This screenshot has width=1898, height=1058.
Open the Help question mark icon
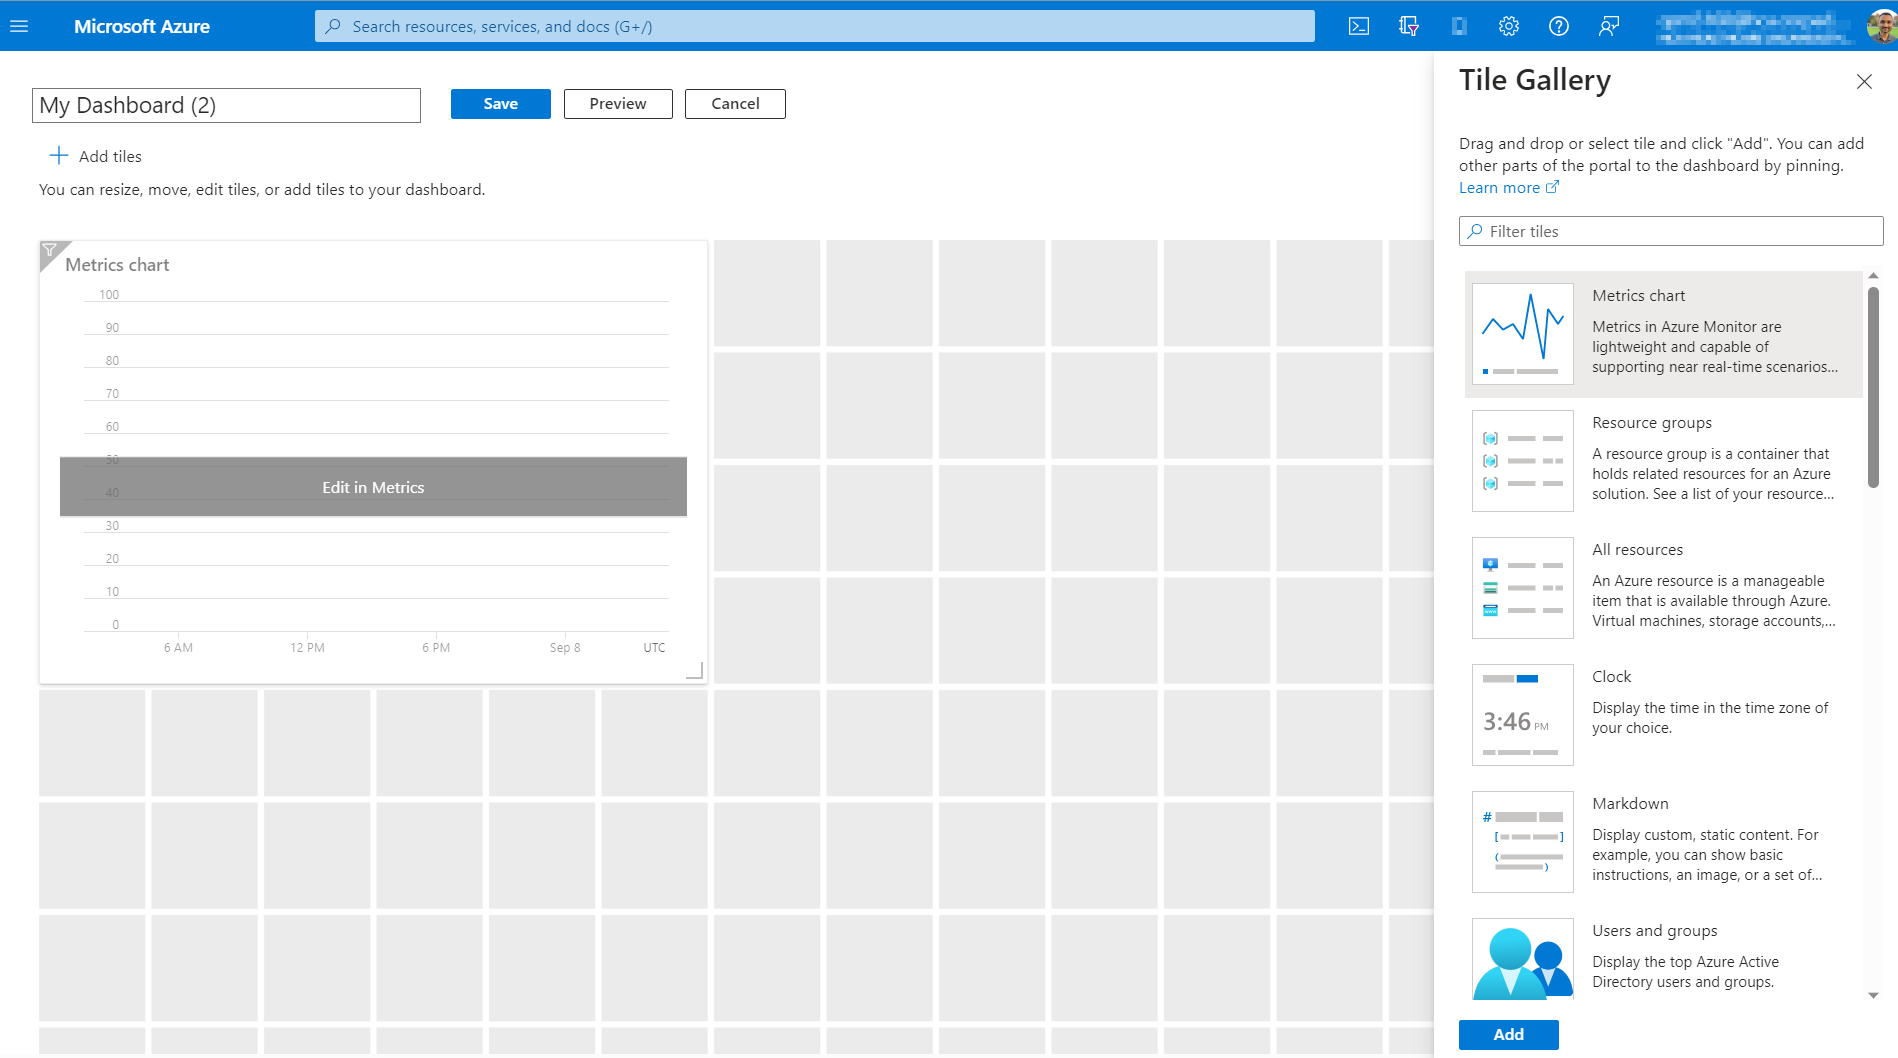(1558, 26)
